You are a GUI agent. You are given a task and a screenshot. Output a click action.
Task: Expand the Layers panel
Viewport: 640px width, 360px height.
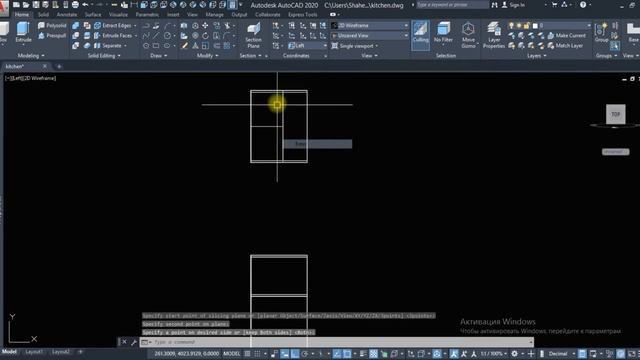tap(536, 56)
